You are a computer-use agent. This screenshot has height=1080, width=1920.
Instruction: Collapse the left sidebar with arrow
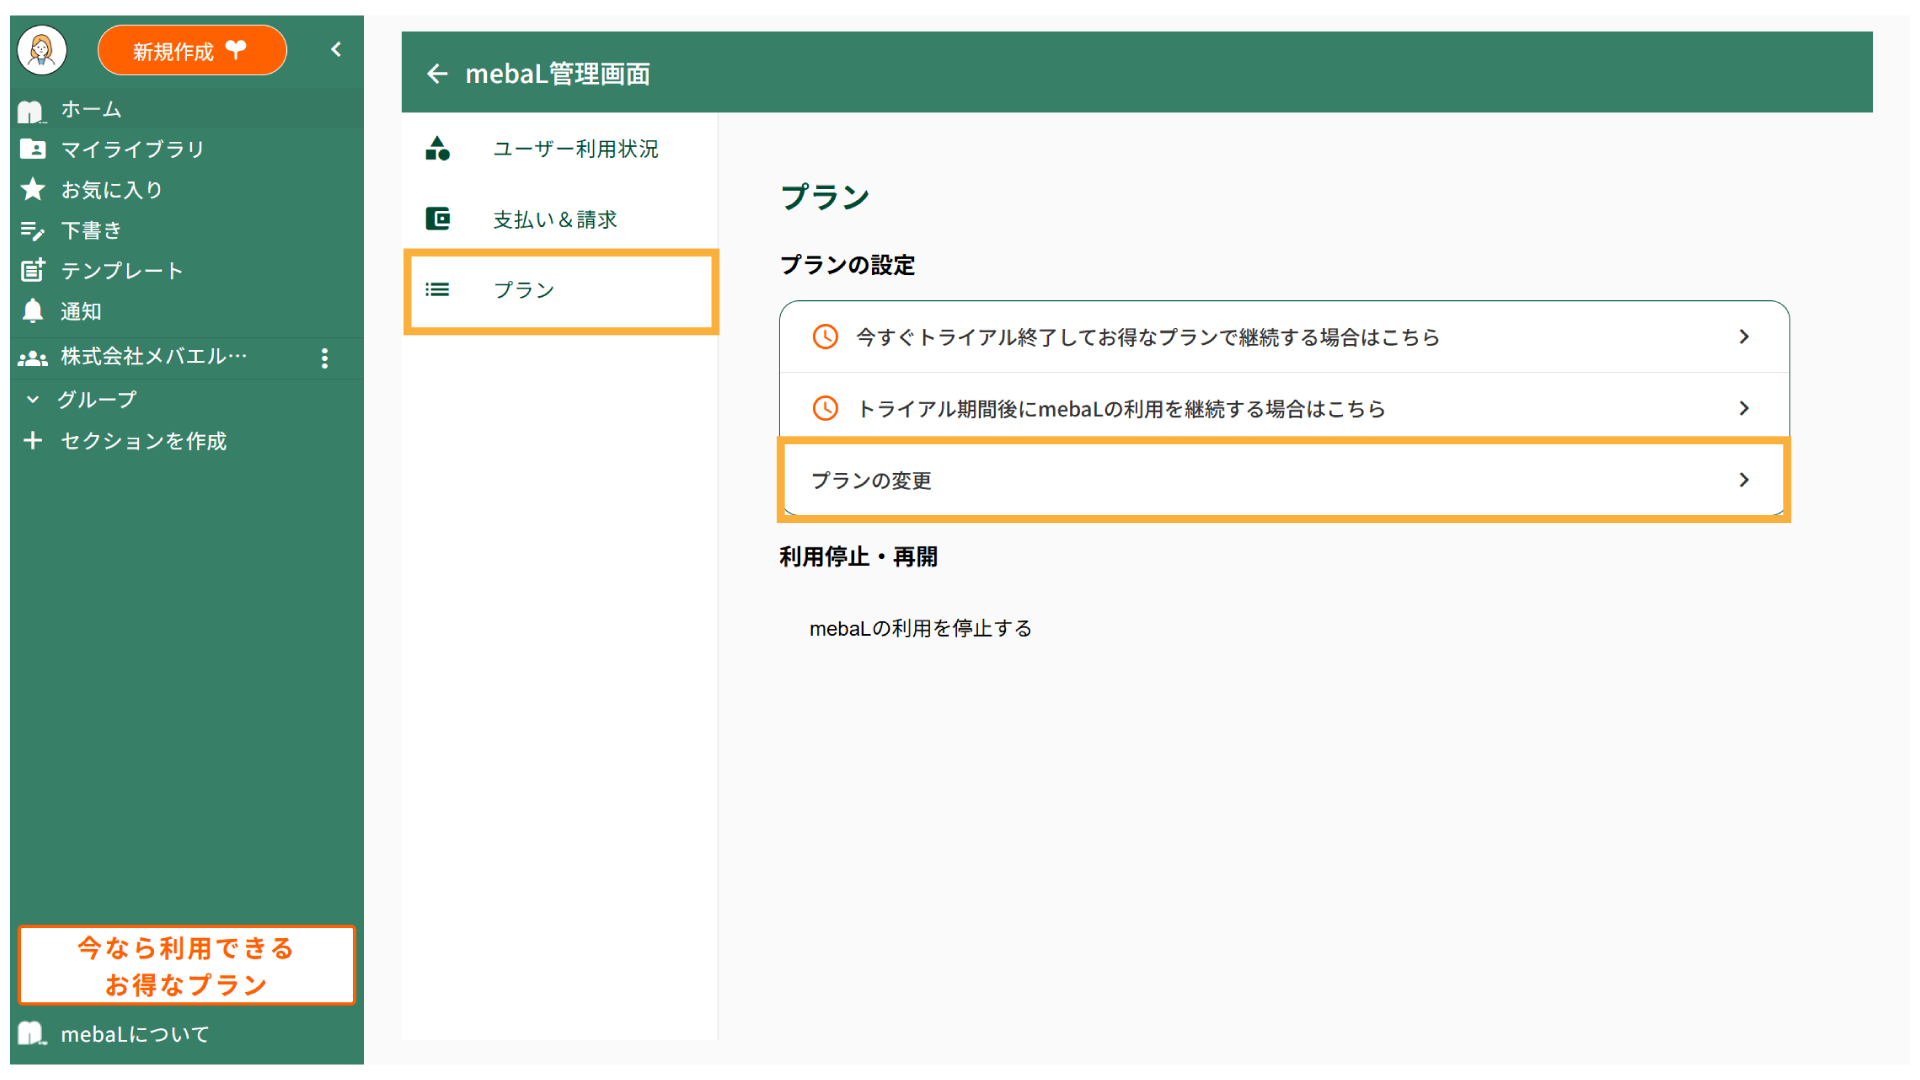coord(336,49)
